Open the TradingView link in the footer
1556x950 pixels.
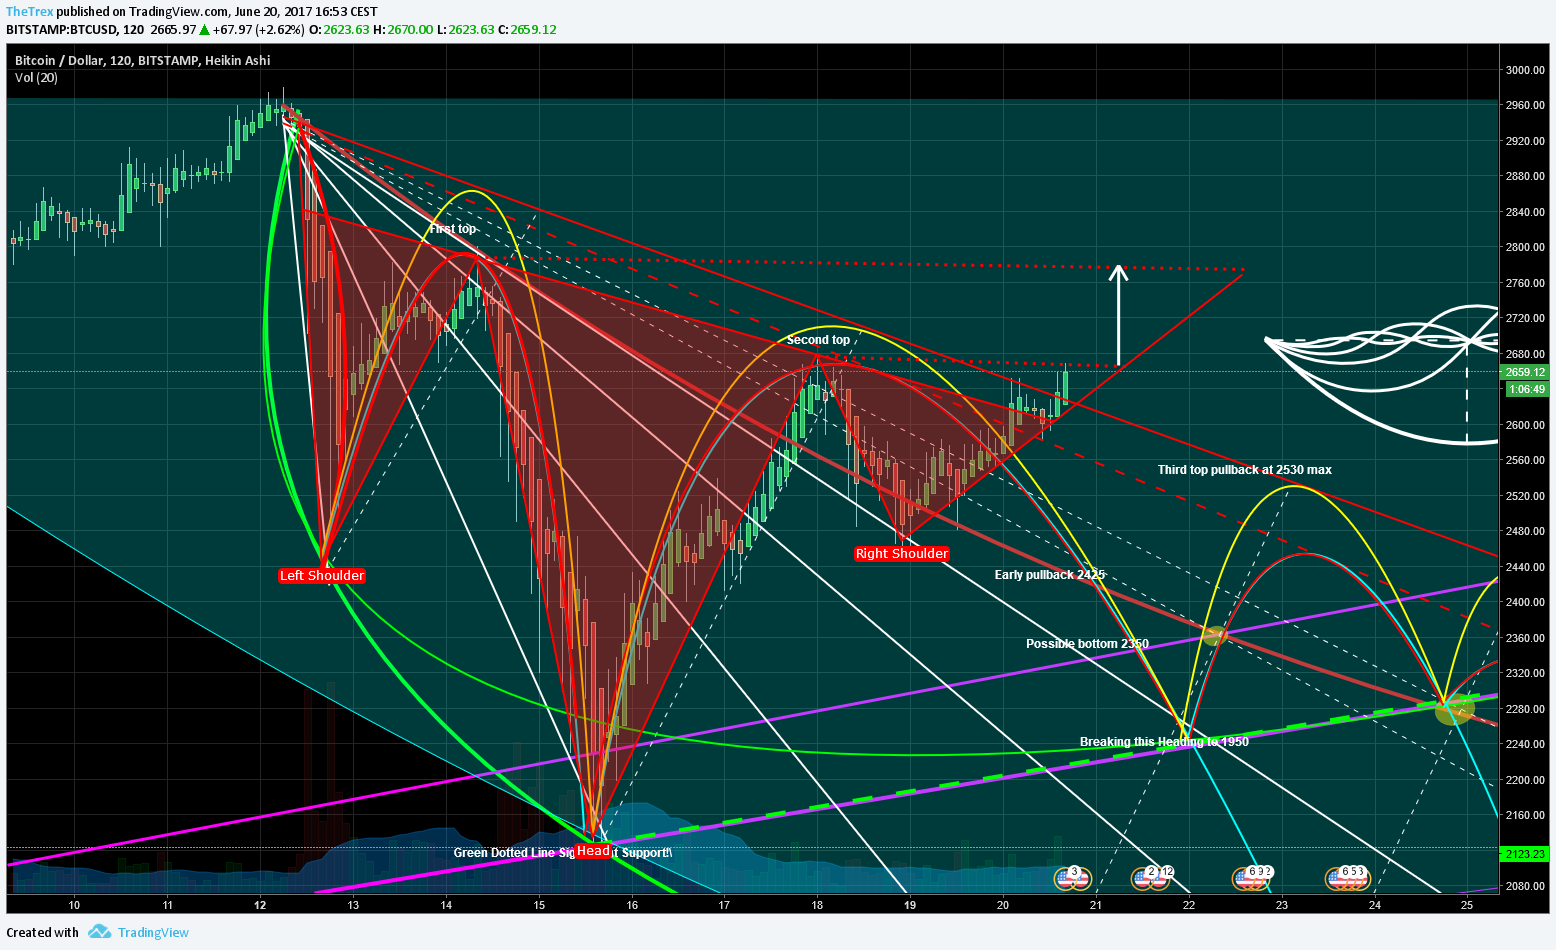(153, 932)
